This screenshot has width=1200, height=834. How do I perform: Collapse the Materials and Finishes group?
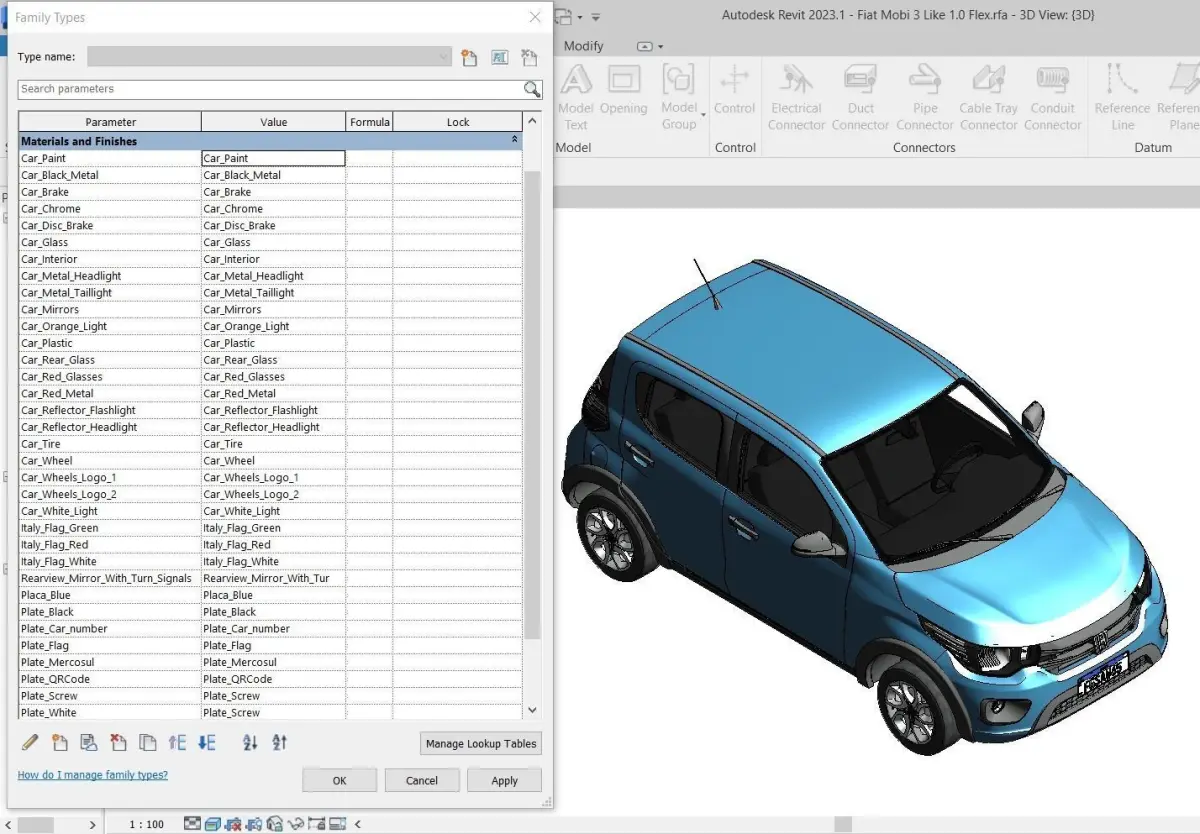tap(515, 141)
